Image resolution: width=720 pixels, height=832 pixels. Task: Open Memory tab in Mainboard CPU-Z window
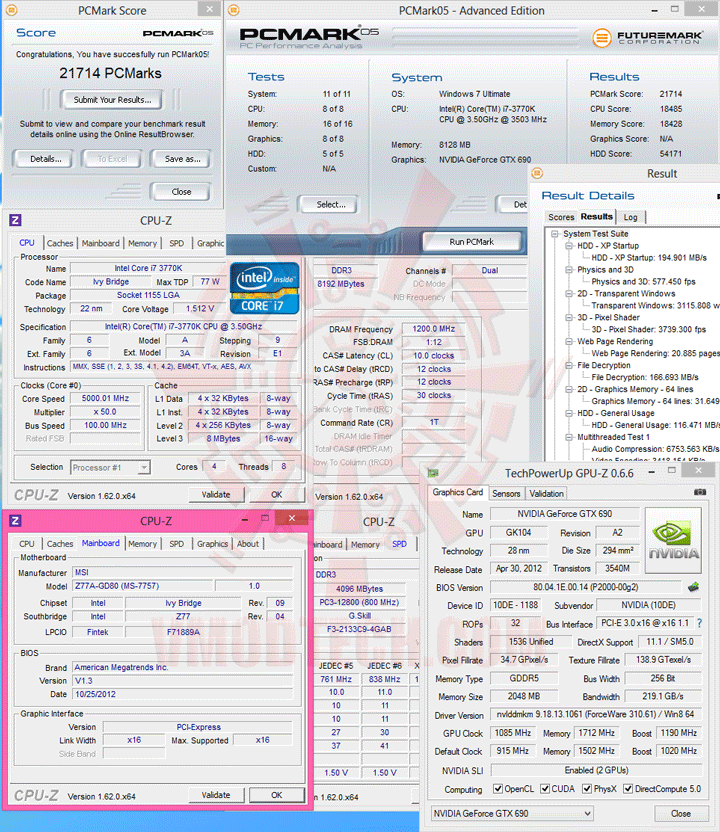click(x=142, y=544)
